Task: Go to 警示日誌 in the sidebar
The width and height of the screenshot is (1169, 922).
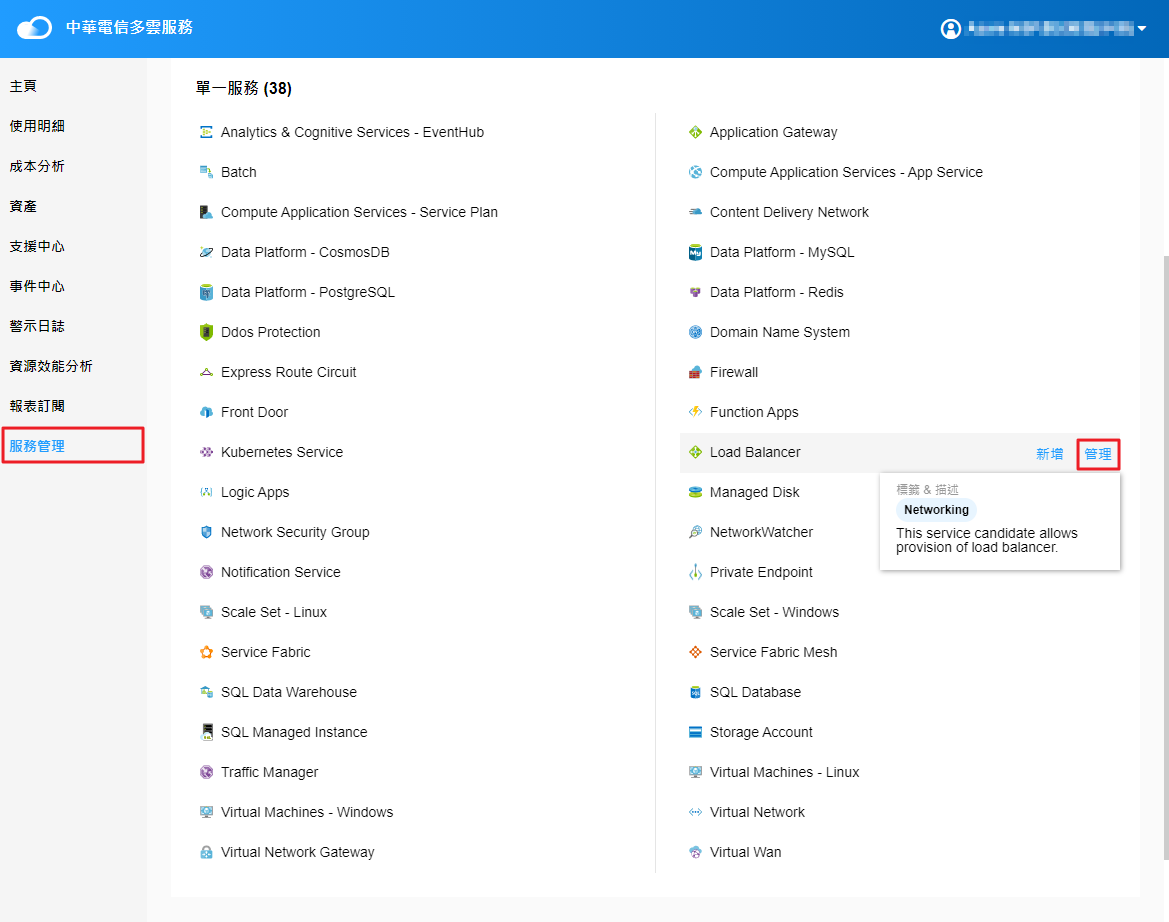Action: pos(37,326)
